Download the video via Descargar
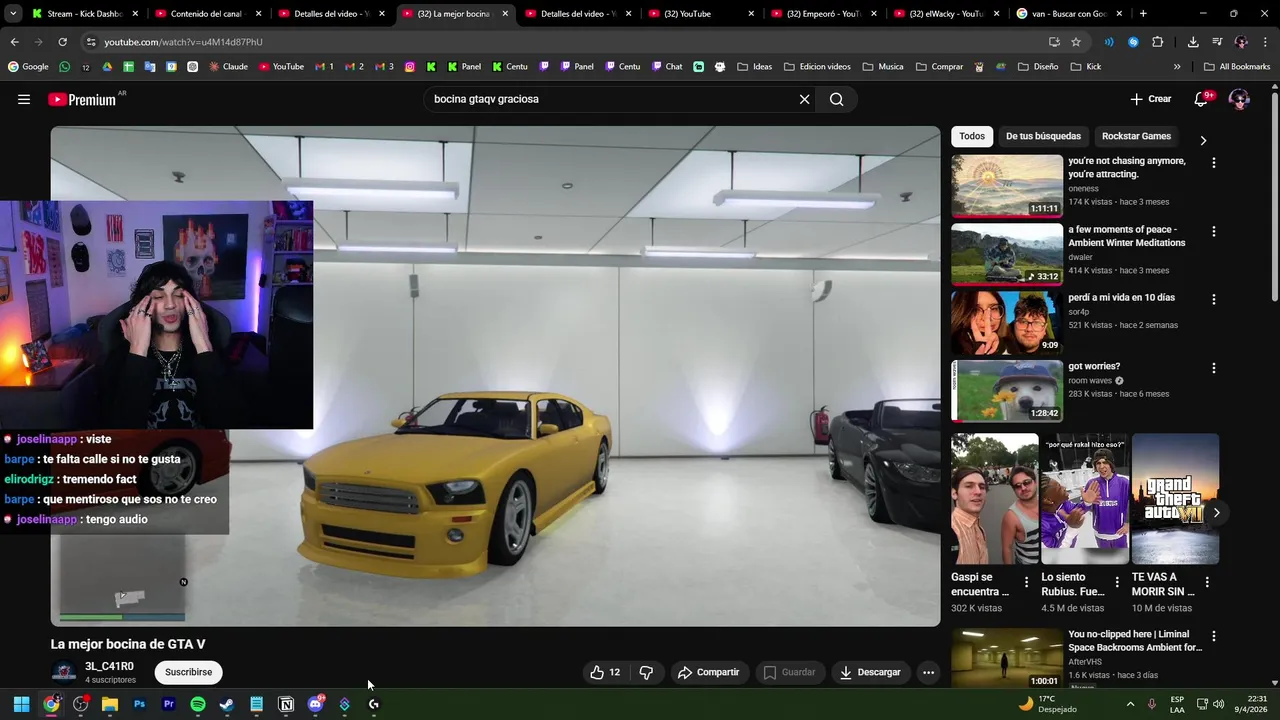 tap(870, 672)
